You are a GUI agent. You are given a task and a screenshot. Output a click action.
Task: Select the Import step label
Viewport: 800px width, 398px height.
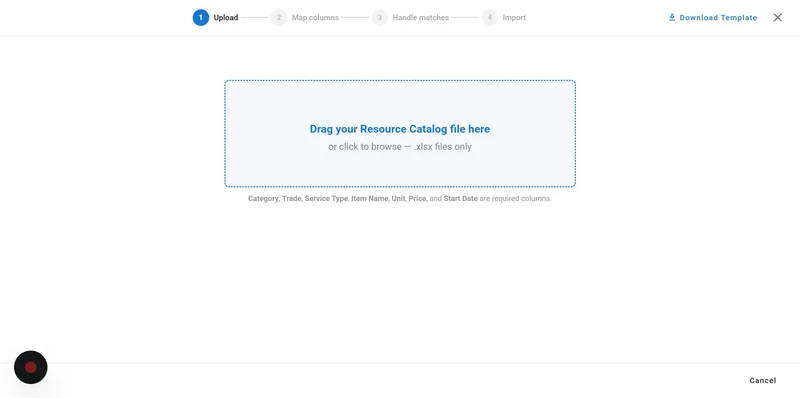click(x=514, y=17)
